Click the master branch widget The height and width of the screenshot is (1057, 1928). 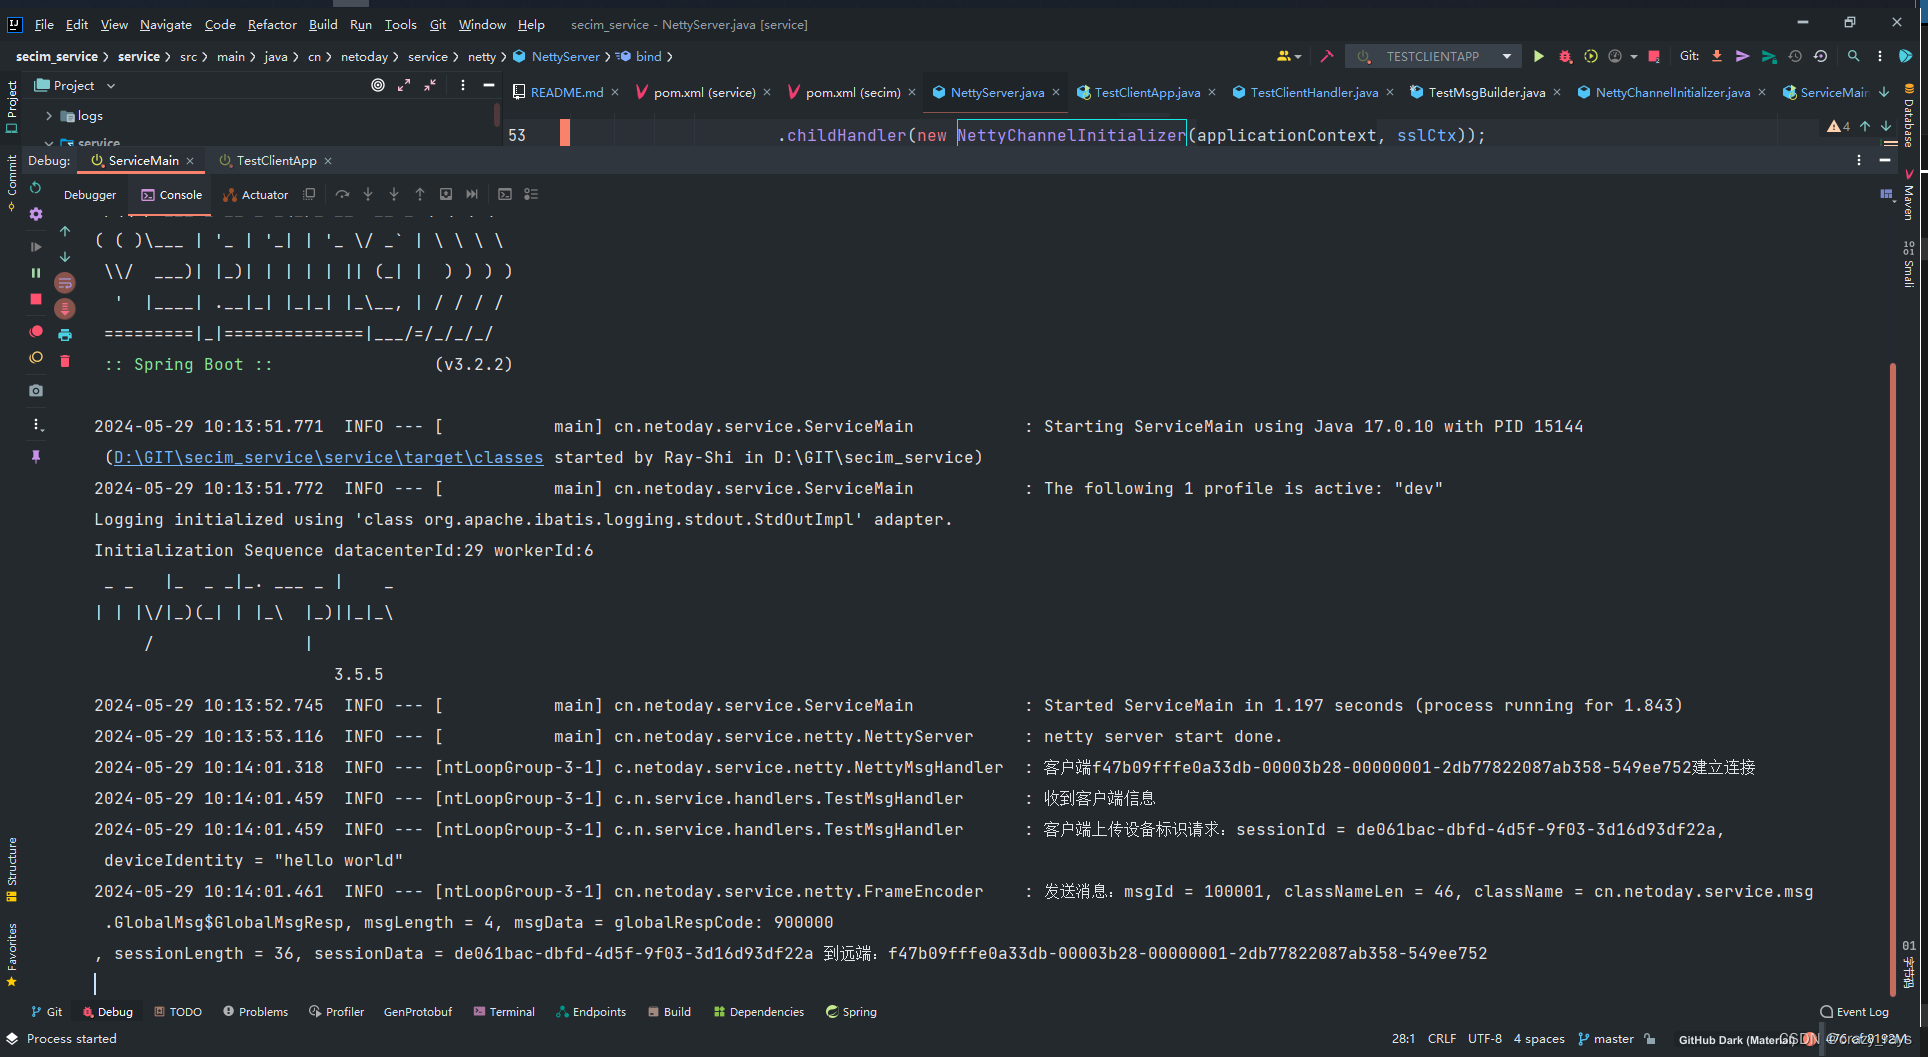click(x=1606, y=1039)
